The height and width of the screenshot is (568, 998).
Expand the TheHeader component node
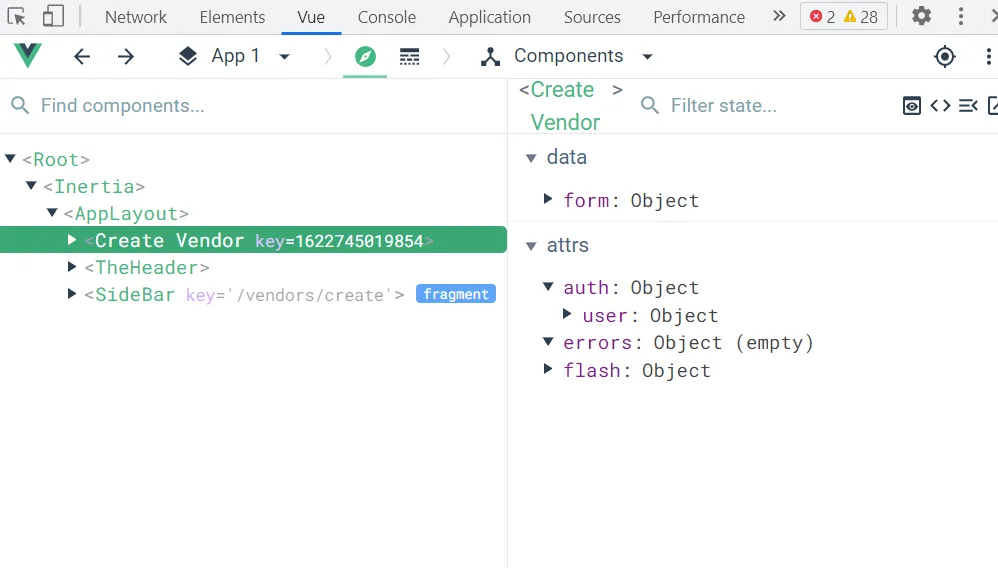72,267
